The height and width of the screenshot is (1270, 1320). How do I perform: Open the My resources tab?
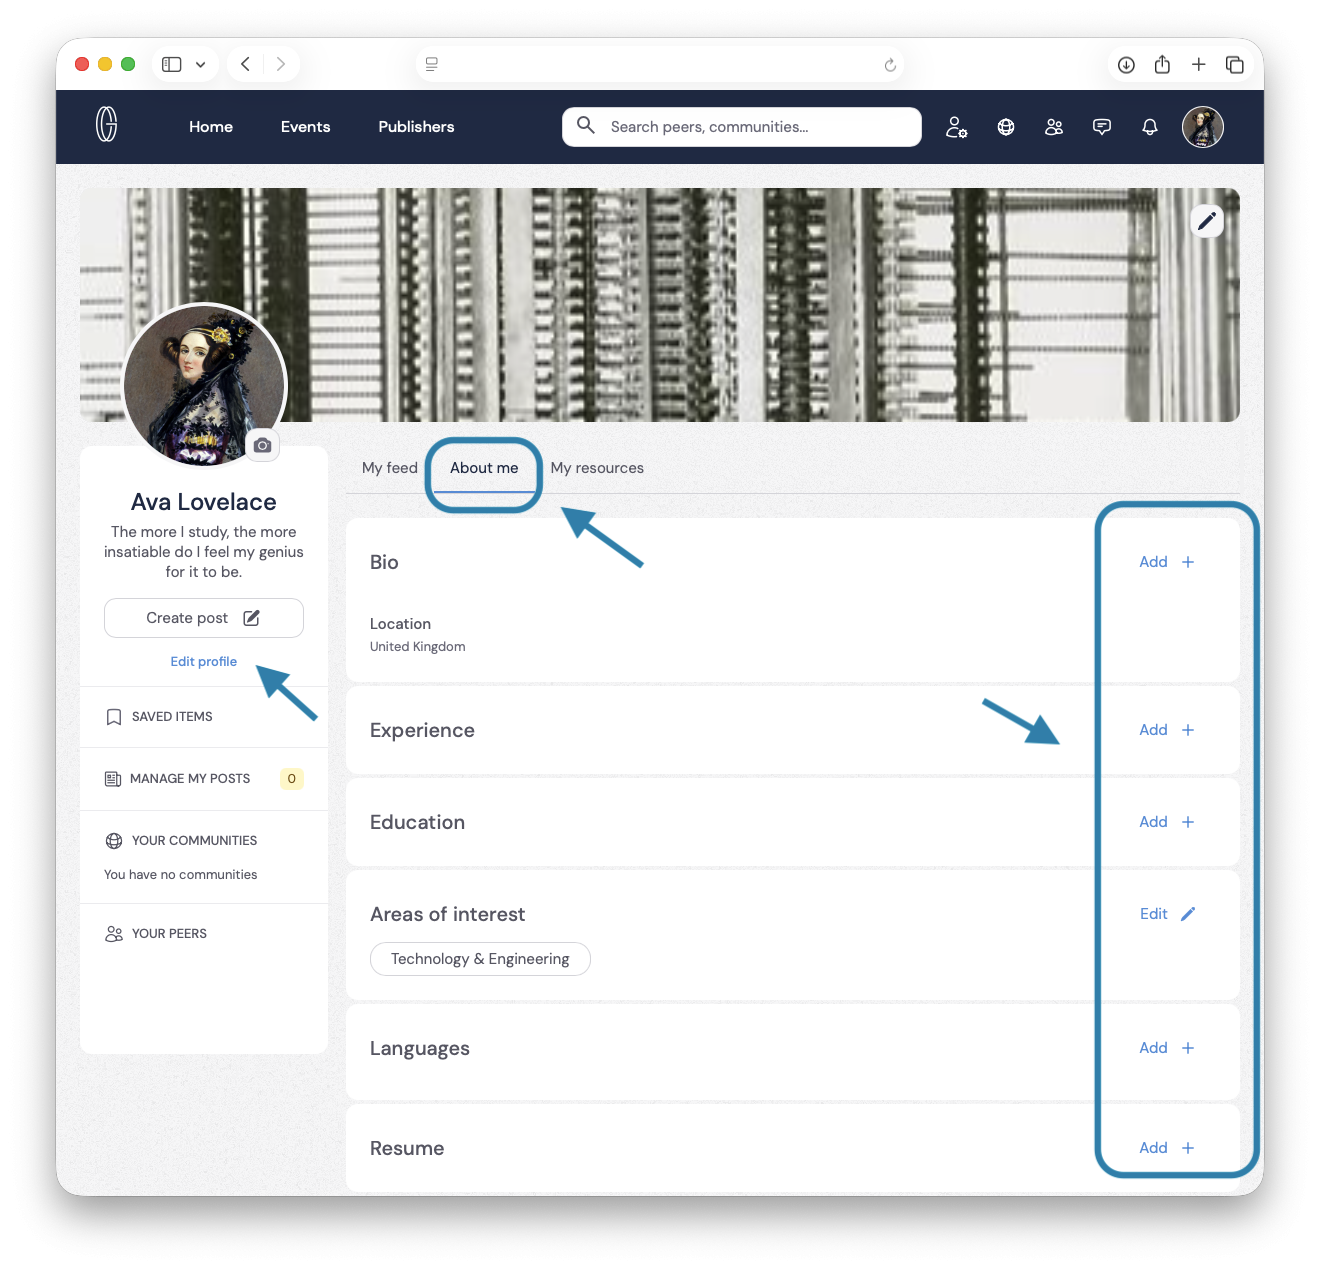(597, 468)
